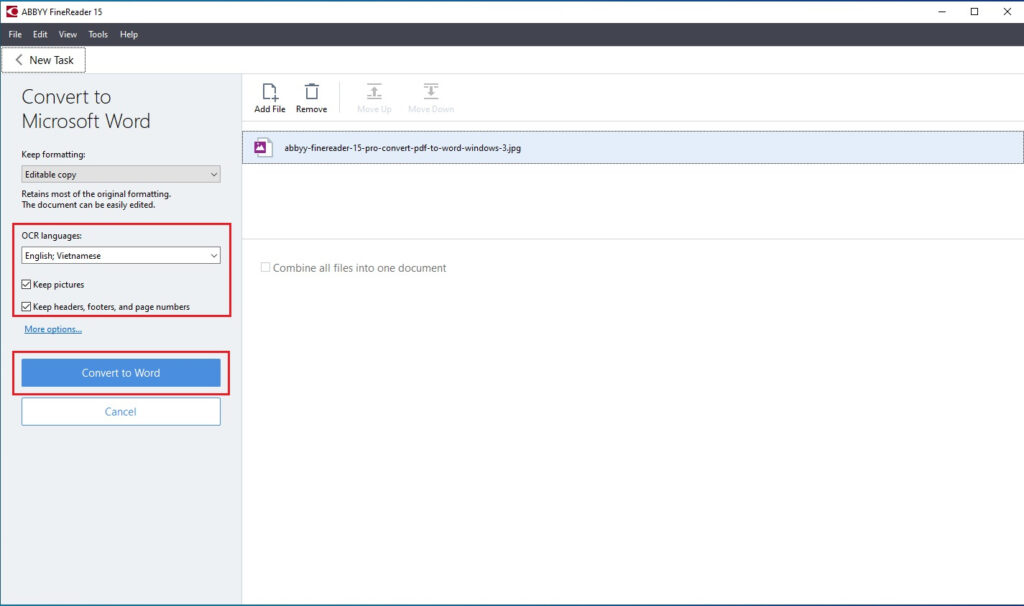Expand the OCR languages dropdown
Screen dimensions: 1024x606
coord(121,256)
